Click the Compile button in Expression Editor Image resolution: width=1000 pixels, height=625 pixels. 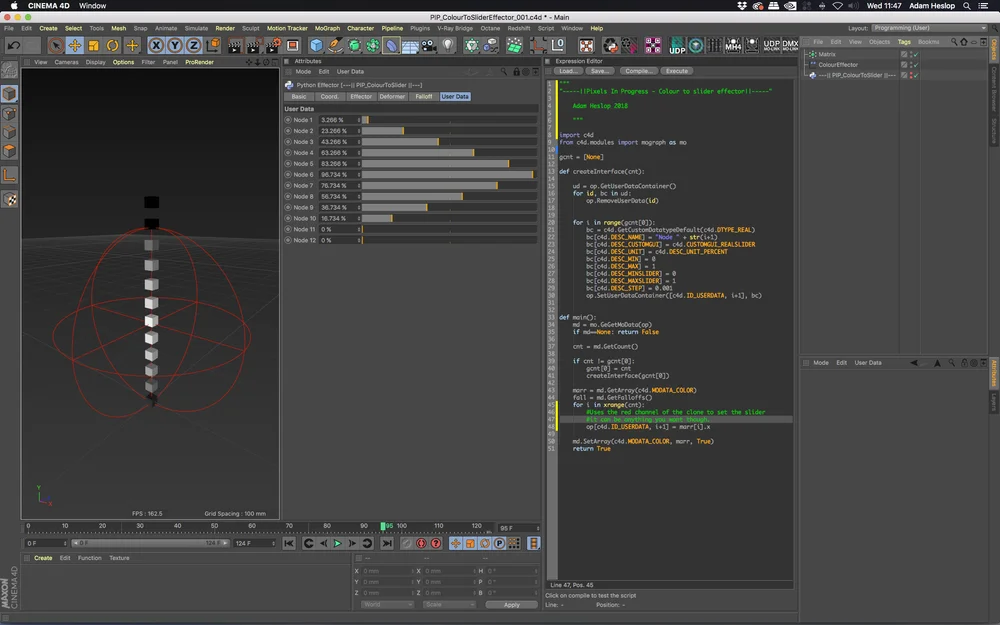[637, 71]
